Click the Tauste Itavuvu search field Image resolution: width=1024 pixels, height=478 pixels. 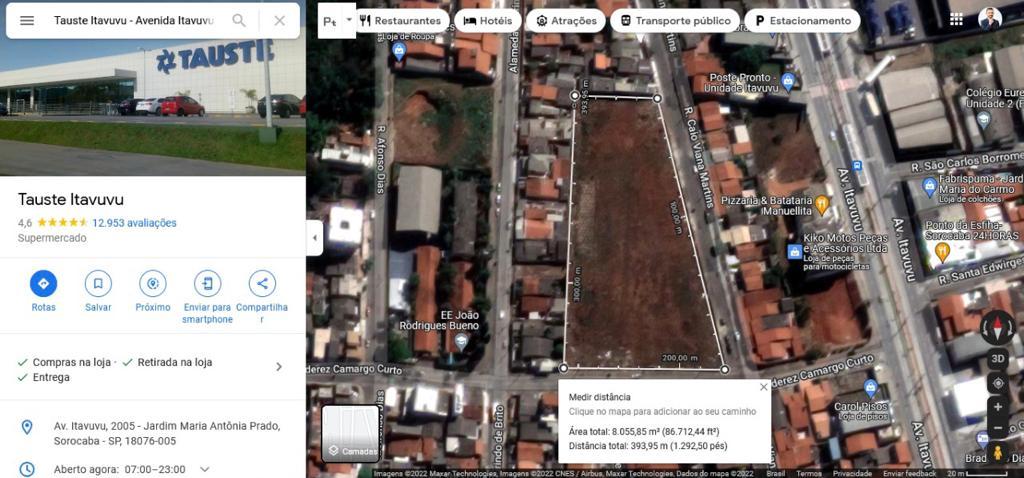click(x=134, y=20)
